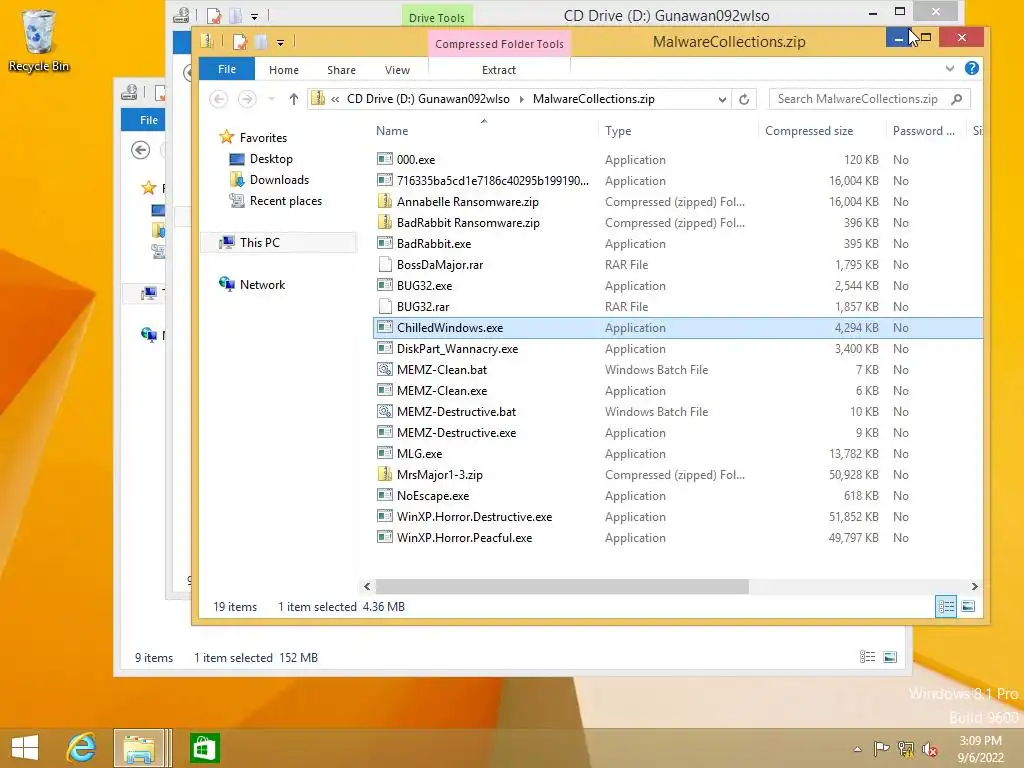Switch to Details view in MalwareCollections.zip window
Screen dimensions: 1024x768
[x=946, y=607]
